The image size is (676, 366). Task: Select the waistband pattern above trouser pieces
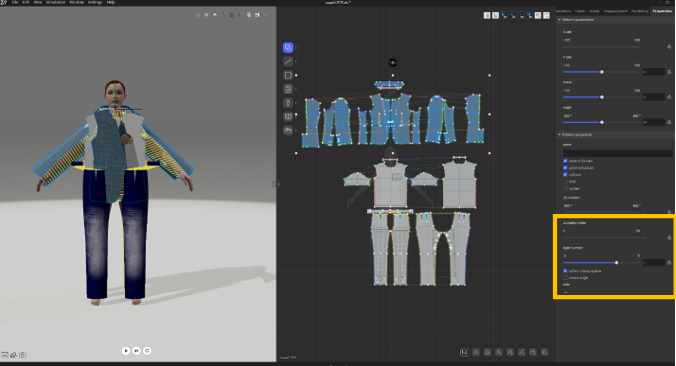point(390,211)
